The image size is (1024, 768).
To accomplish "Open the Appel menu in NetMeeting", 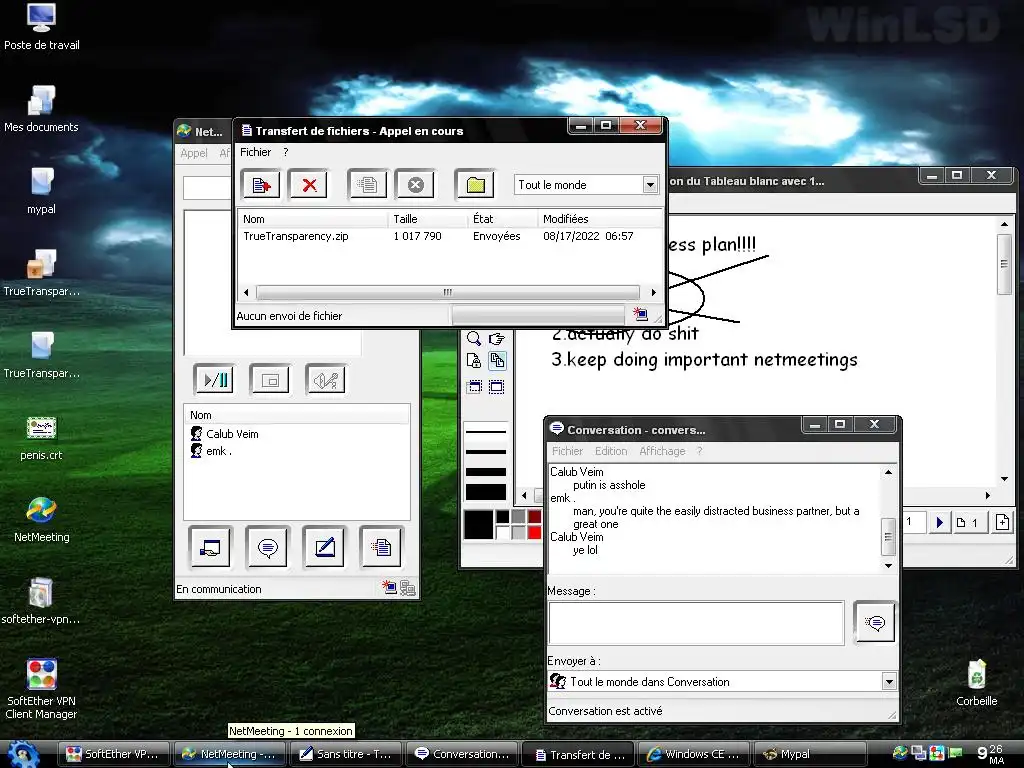I will point(194,153).
